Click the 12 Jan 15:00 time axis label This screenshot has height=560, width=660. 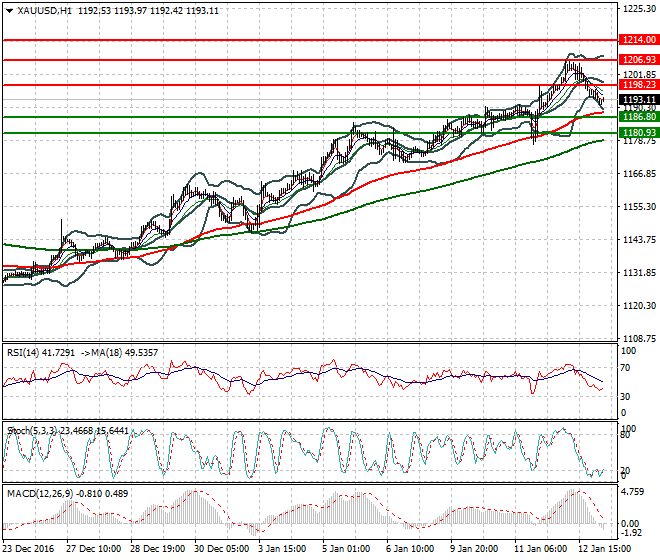tap(604, 549)
